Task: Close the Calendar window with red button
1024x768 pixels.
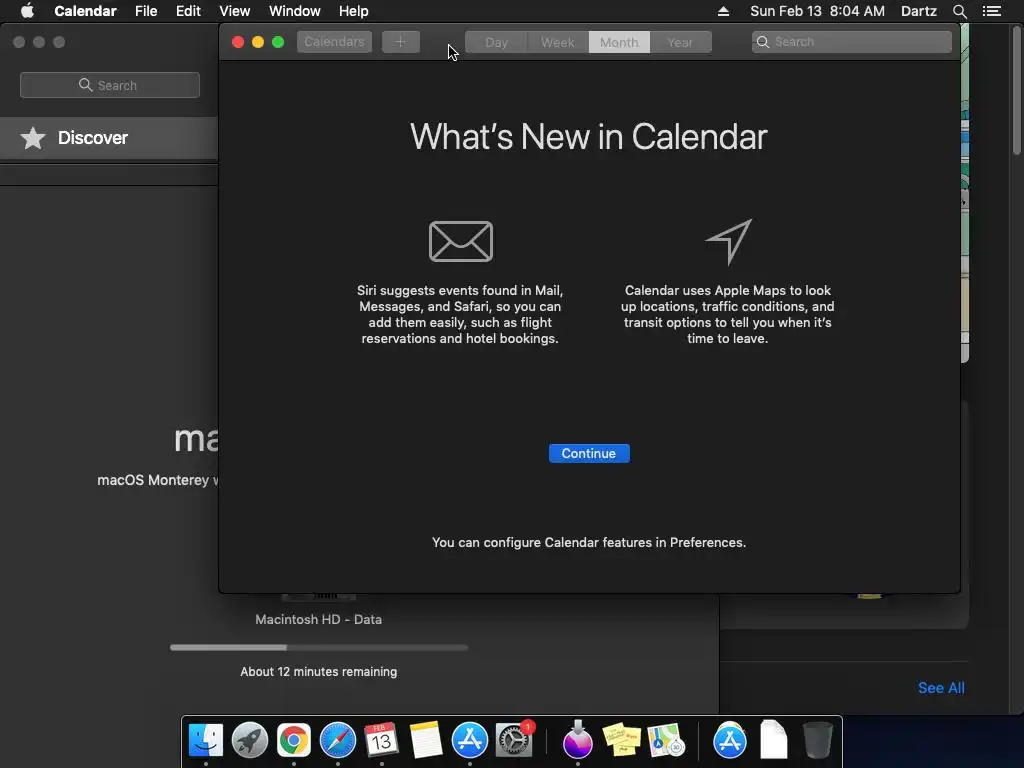Action: coord(238,42)
